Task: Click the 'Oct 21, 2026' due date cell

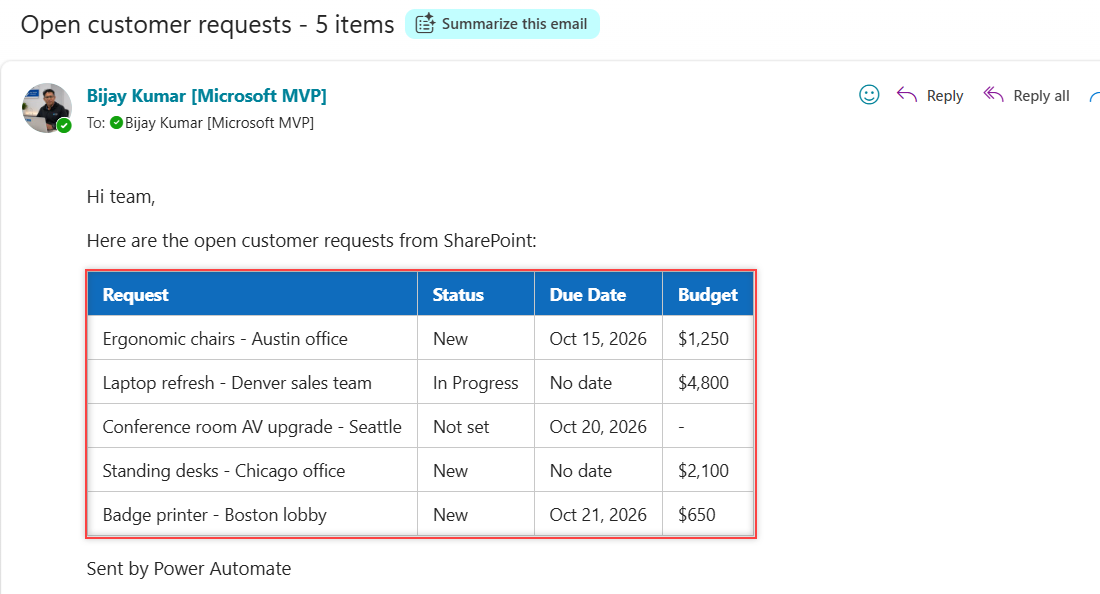Action: pos(598,515)
